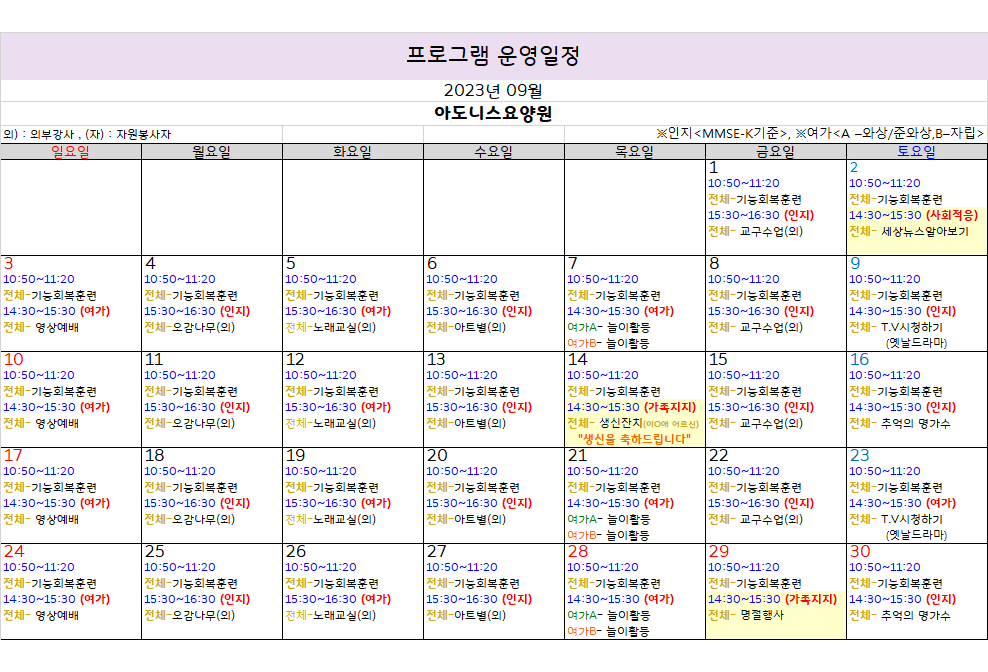Select "추억의 명가수" on the 16th
The height and width of the screenshot is (672, 988).
click(x=916, y=424)
